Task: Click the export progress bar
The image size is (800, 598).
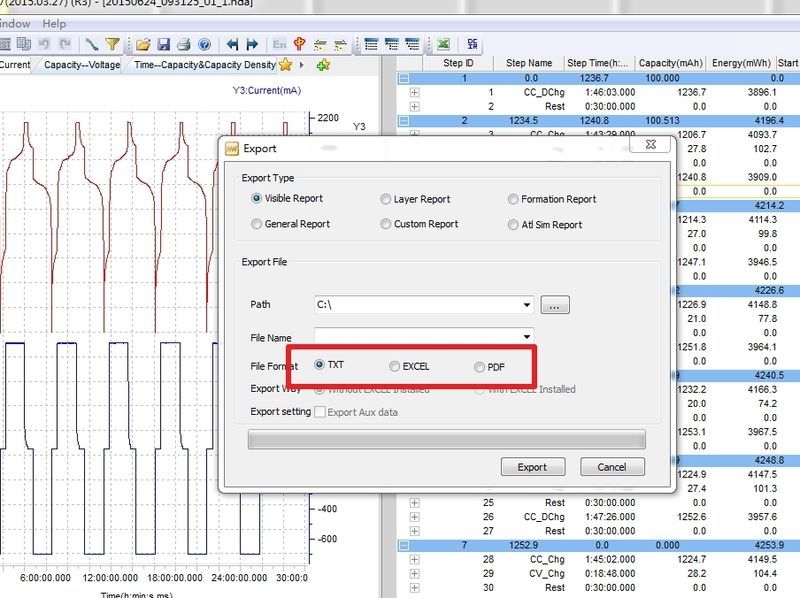Action: [x=446, y=439]
